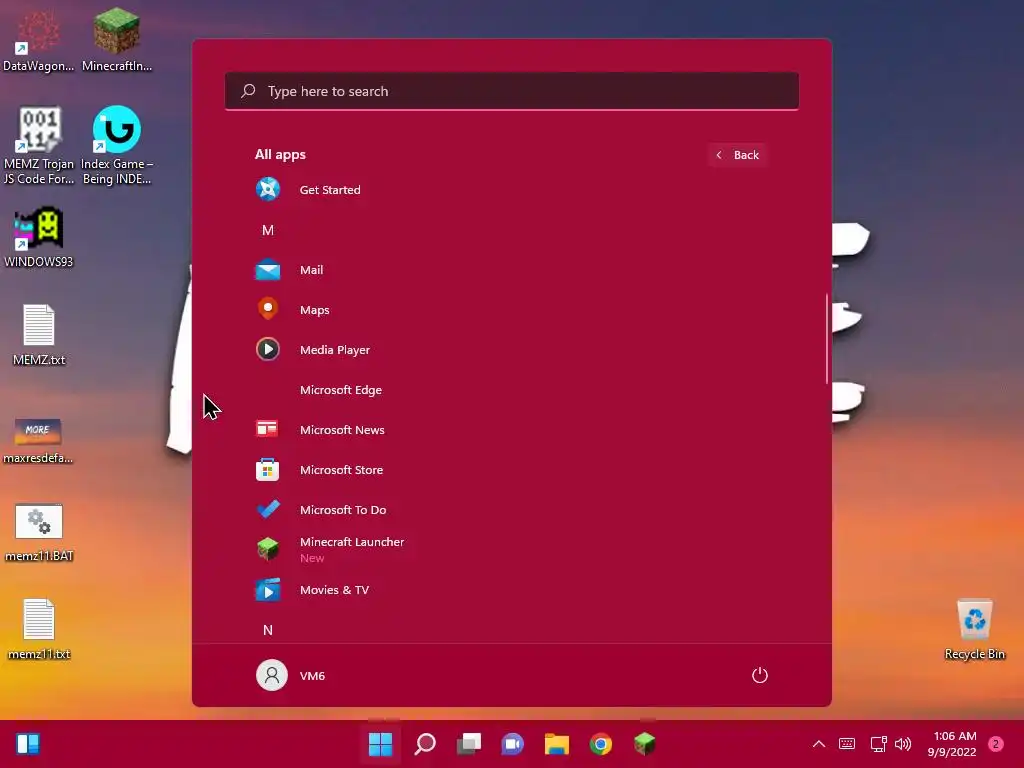1024x768 pixels.
Task: Click the M letter group header
Action: tap(268, 230)
